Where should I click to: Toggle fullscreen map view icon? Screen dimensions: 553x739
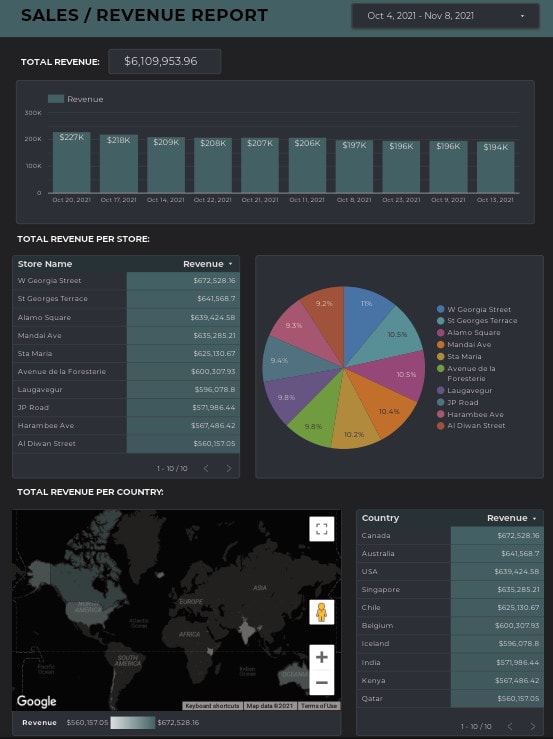(322, 529)
